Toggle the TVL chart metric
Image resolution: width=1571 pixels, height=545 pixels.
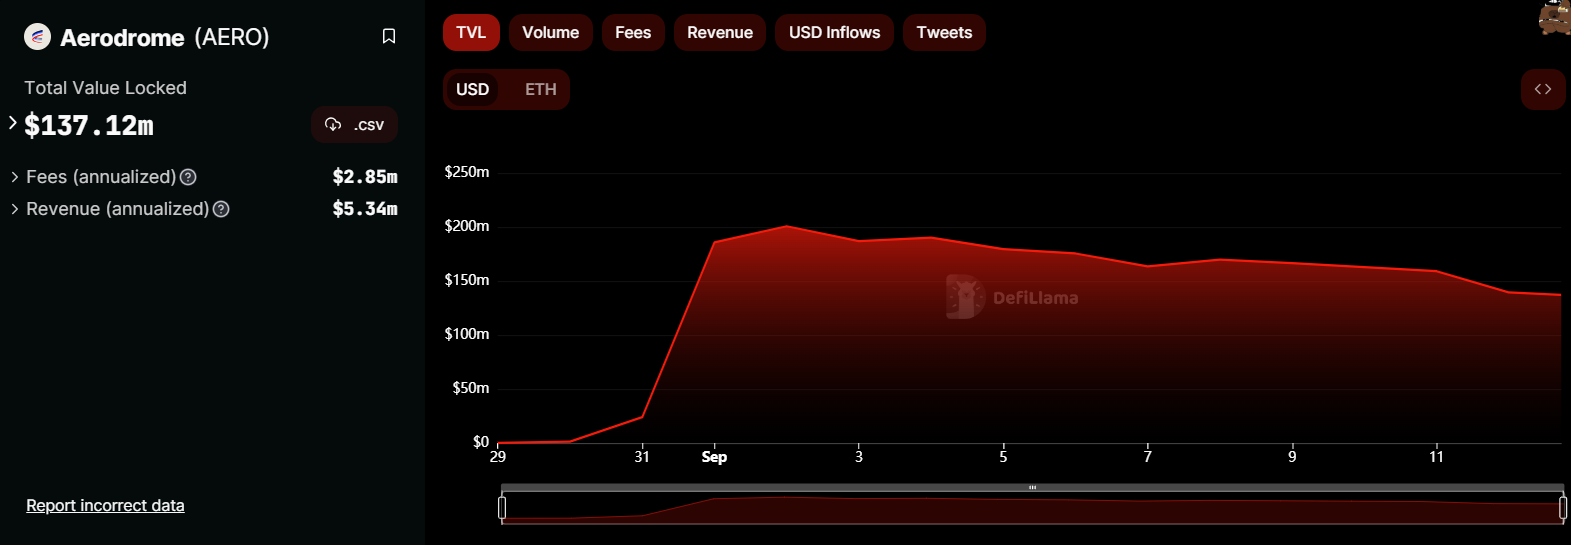click(471, 33)
